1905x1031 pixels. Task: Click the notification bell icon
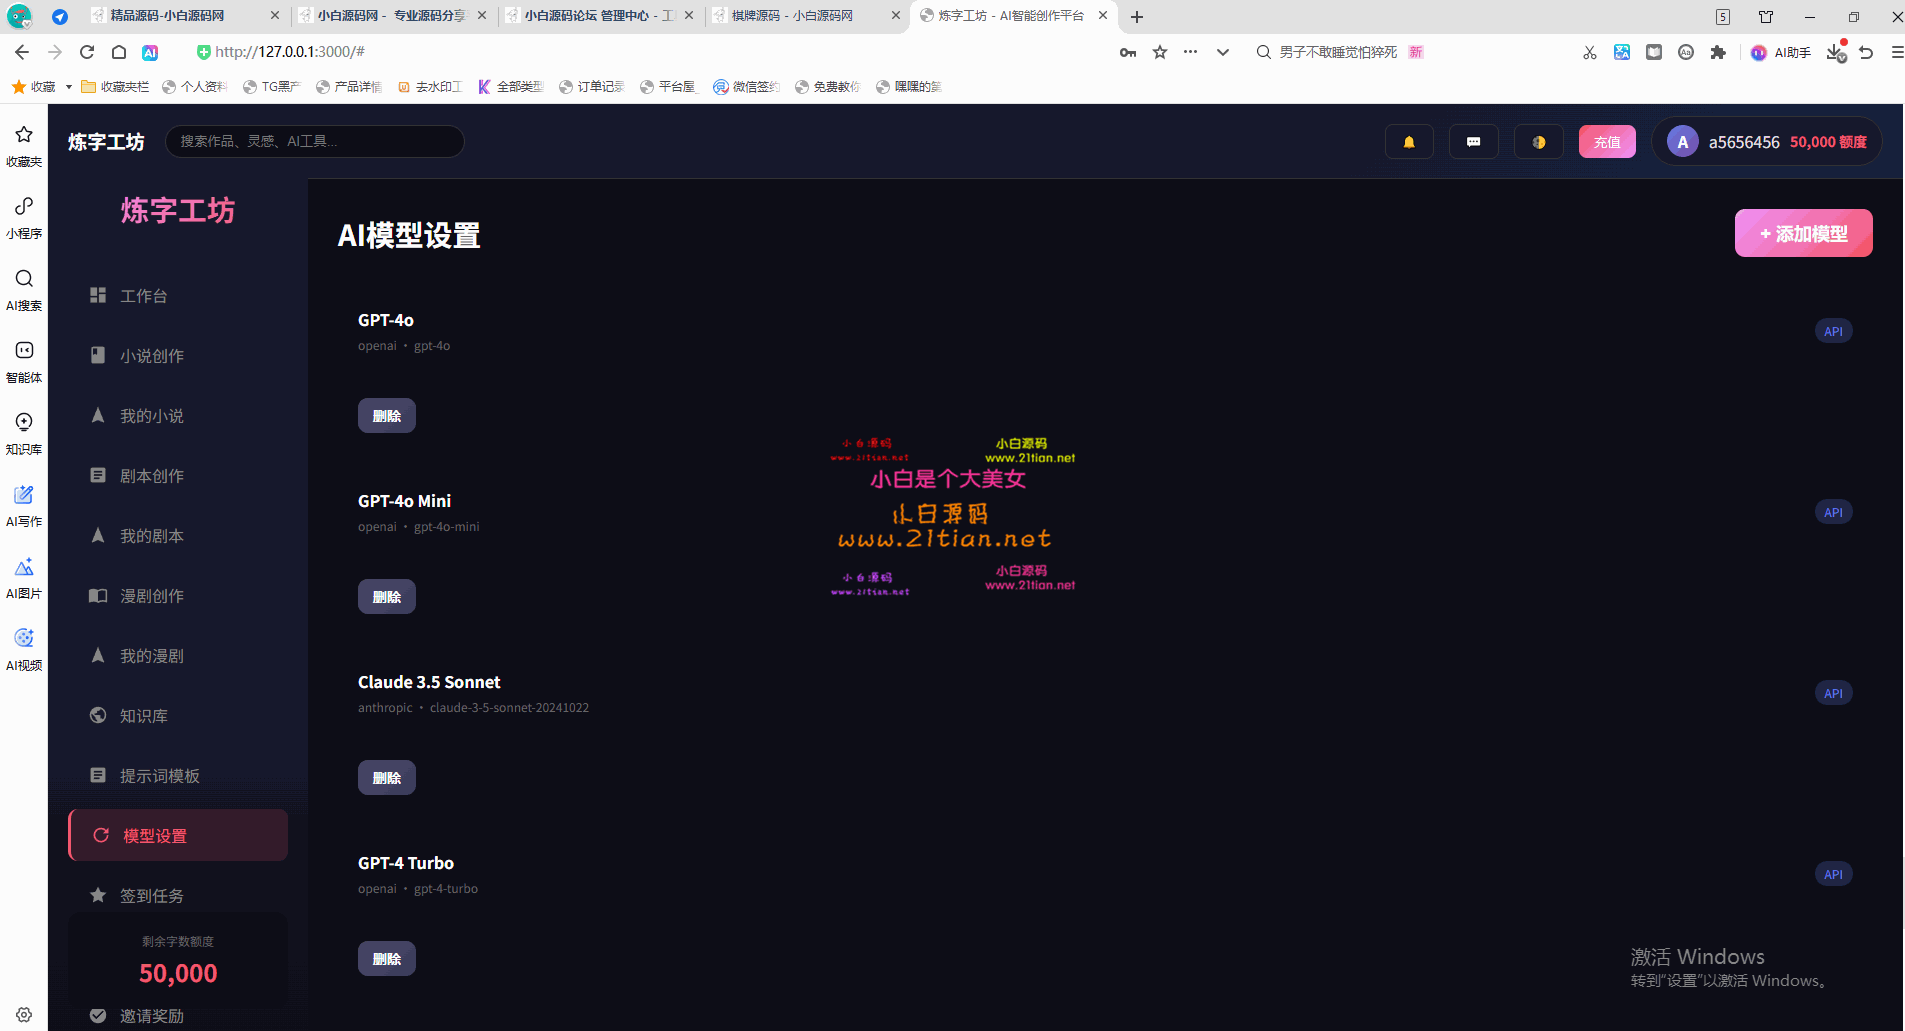pyautogui.click(x=1409, y=142)
